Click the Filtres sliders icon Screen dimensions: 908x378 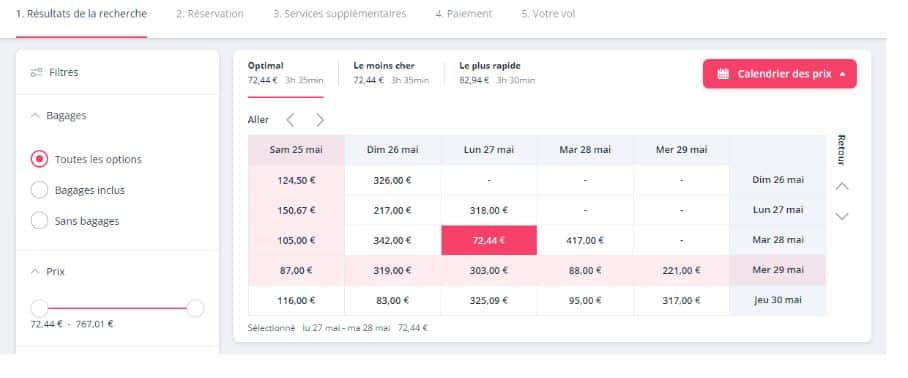coord(36,72)
